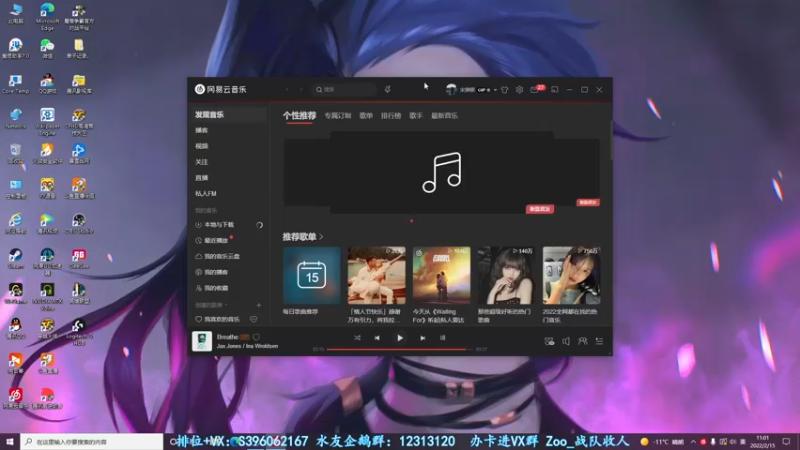Image resolution: width=800 pixels, height=450 pixels.
Task: Open the 推荐歌单 heading link
Action: pyautogui.click(x=303, y=237)
